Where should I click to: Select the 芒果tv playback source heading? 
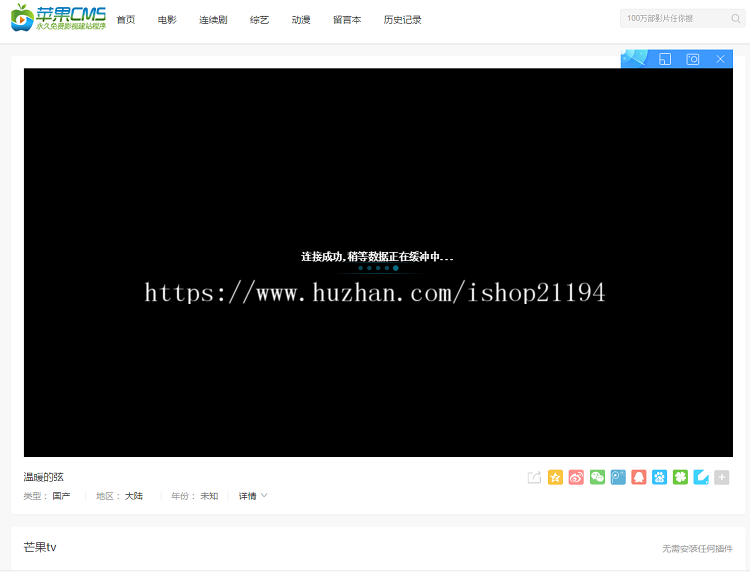(x=40, y=547)
